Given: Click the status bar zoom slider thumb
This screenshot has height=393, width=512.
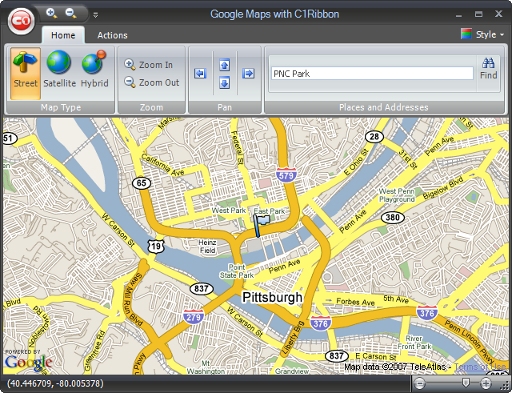Looking at the screenshot, I should pyautogui.click(x=466, y=383).
